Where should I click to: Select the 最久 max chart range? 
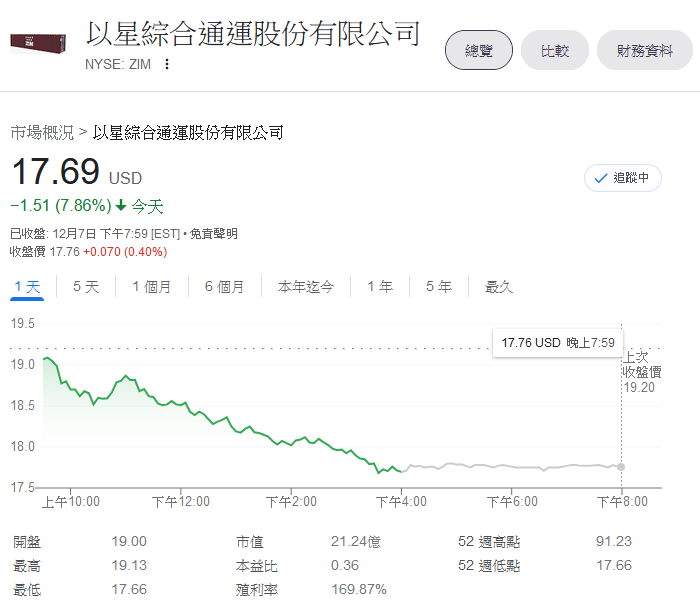(499, 287)
